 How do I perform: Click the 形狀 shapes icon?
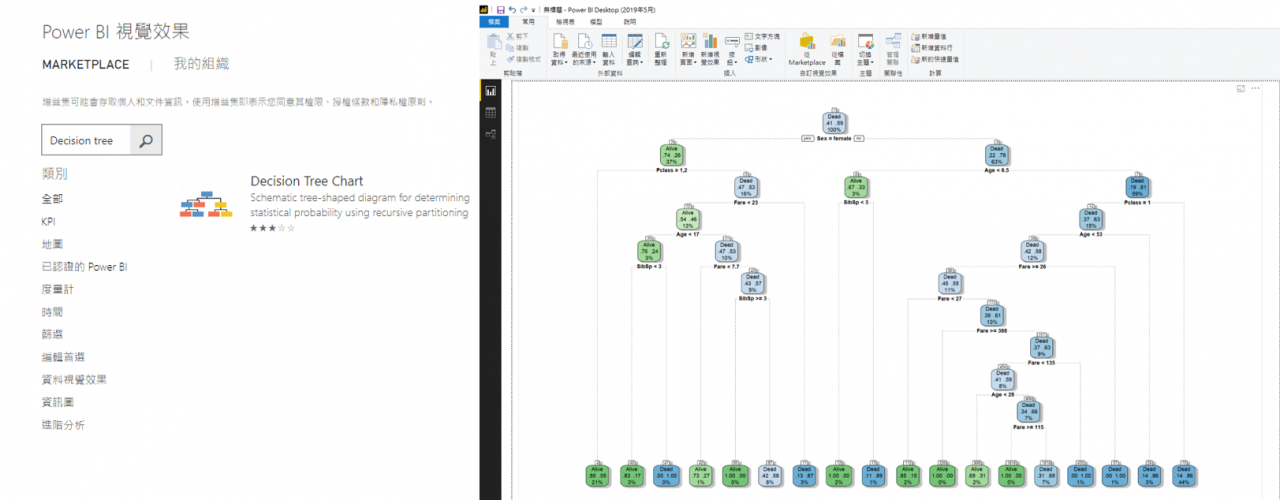pyautogui.click(x=751, y=59)
